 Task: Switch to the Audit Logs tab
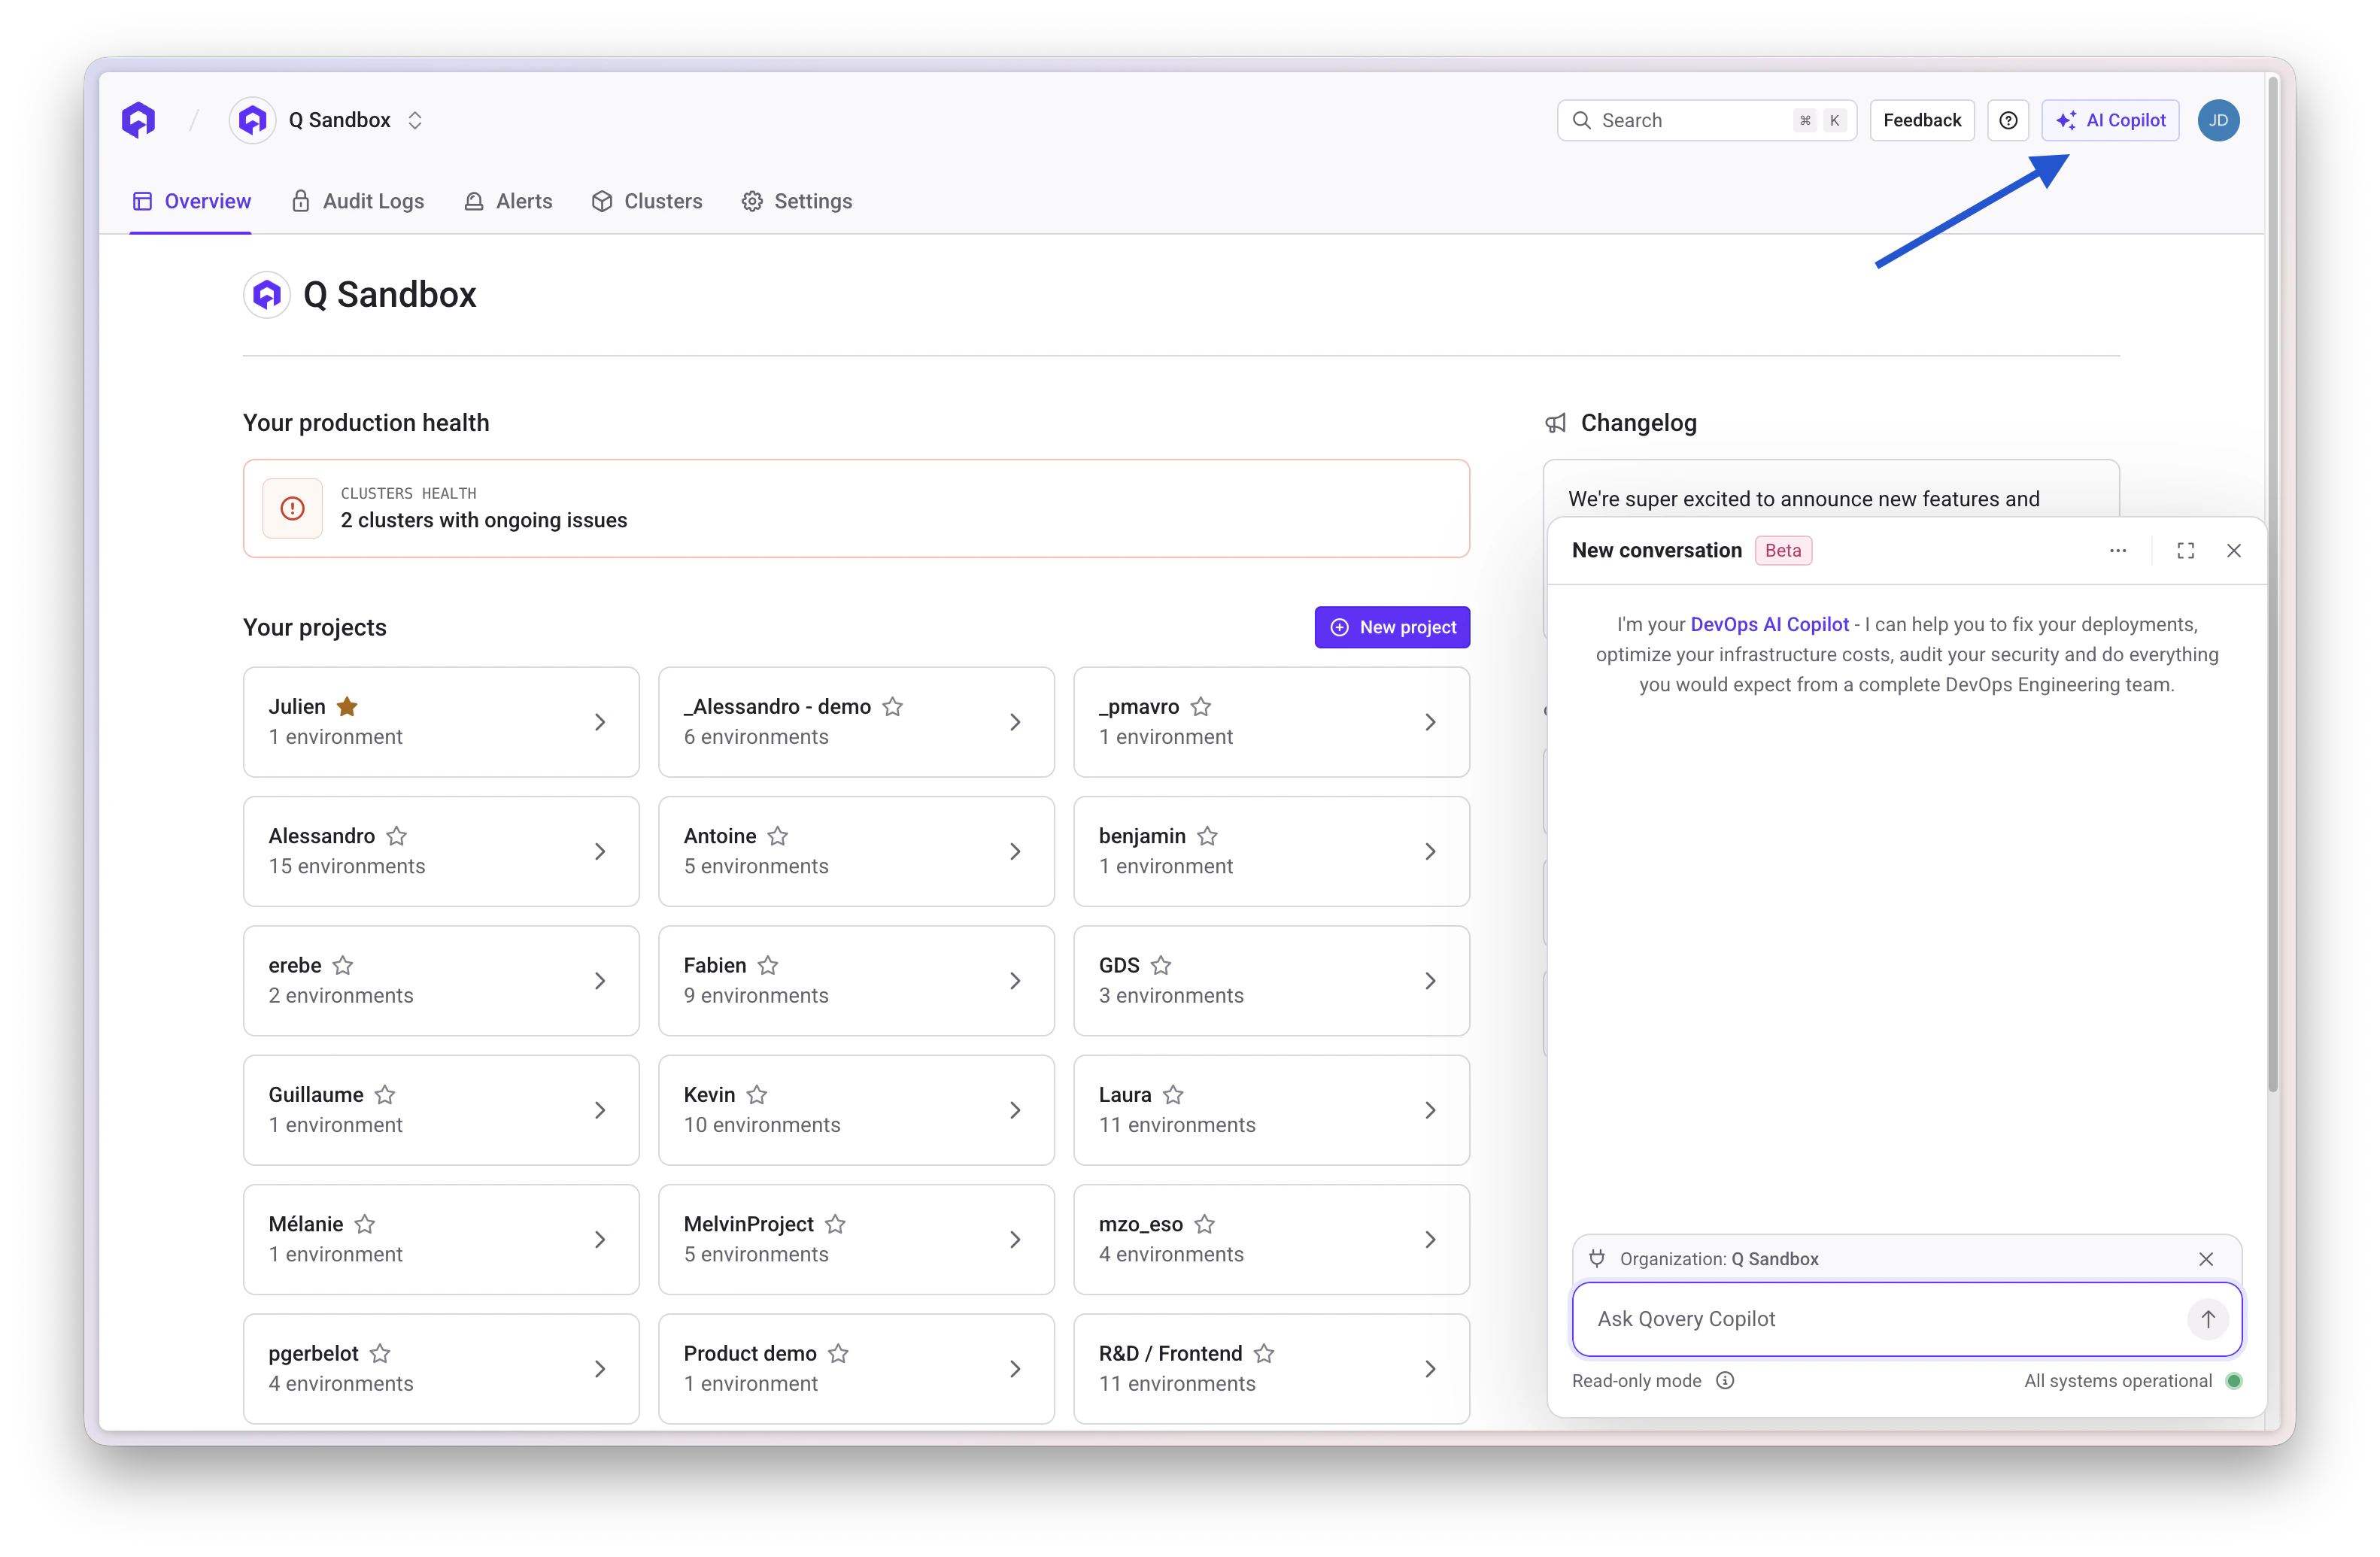[x=357, y=201]
